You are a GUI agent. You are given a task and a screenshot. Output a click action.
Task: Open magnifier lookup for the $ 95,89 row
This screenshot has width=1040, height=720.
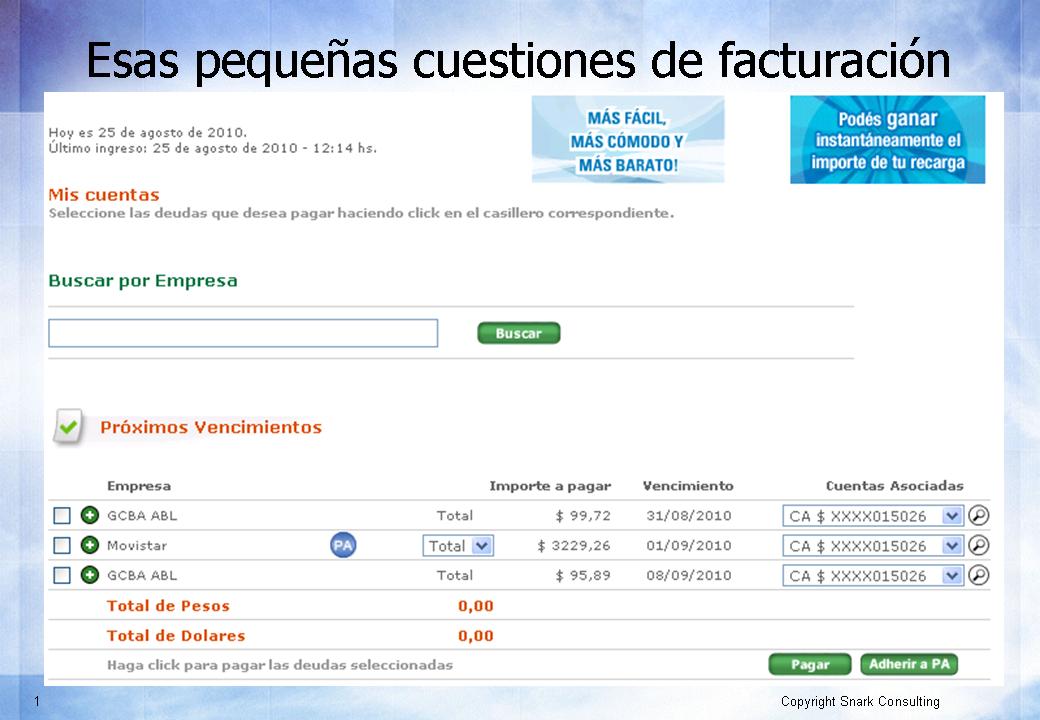pos(979,575)
